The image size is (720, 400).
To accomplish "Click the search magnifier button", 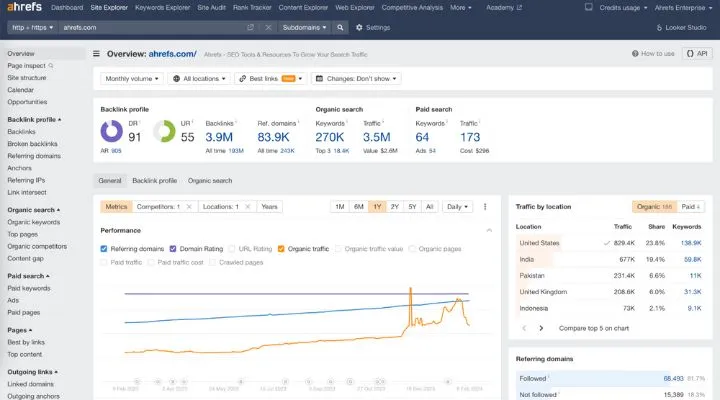I will 340,28.
